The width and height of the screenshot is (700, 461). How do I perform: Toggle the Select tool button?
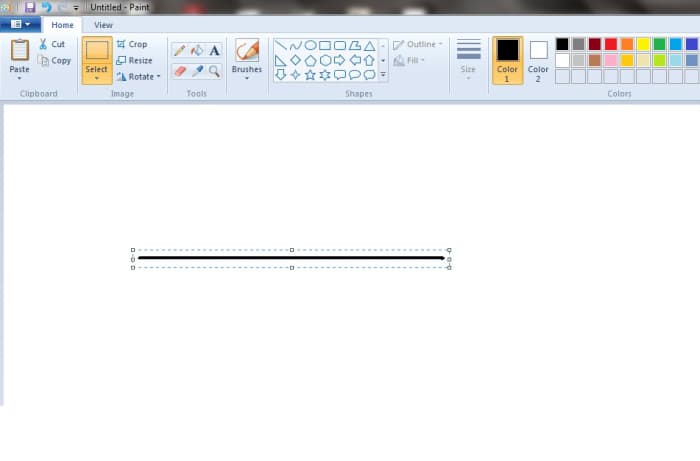(x=97, y=56)
